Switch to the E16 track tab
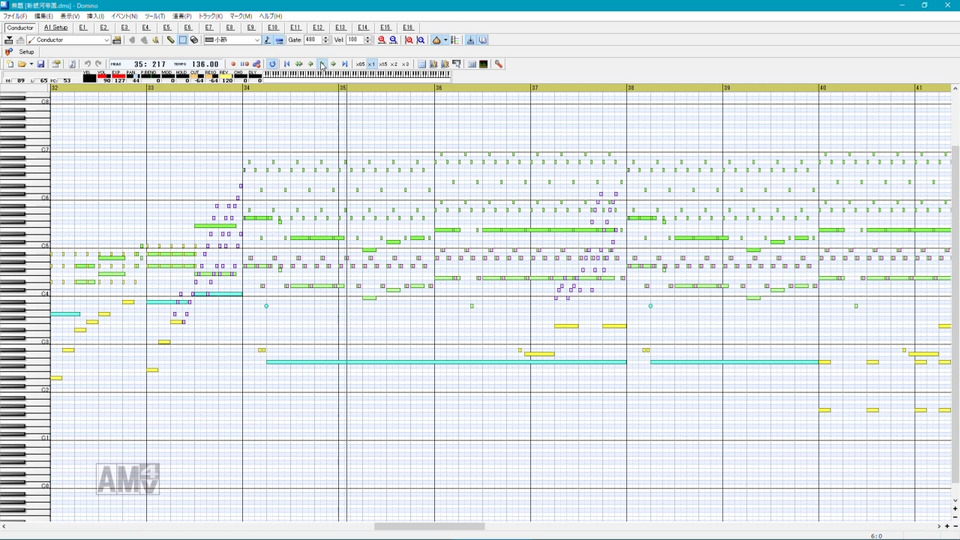 (408, 28)
